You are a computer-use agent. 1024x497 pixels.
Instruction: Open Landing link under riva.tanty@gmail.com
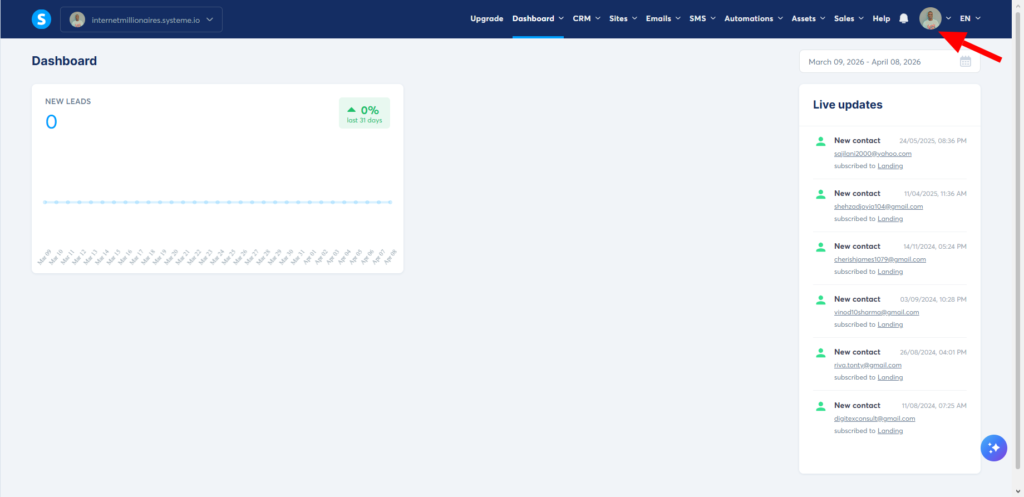[x=890, y=377]
